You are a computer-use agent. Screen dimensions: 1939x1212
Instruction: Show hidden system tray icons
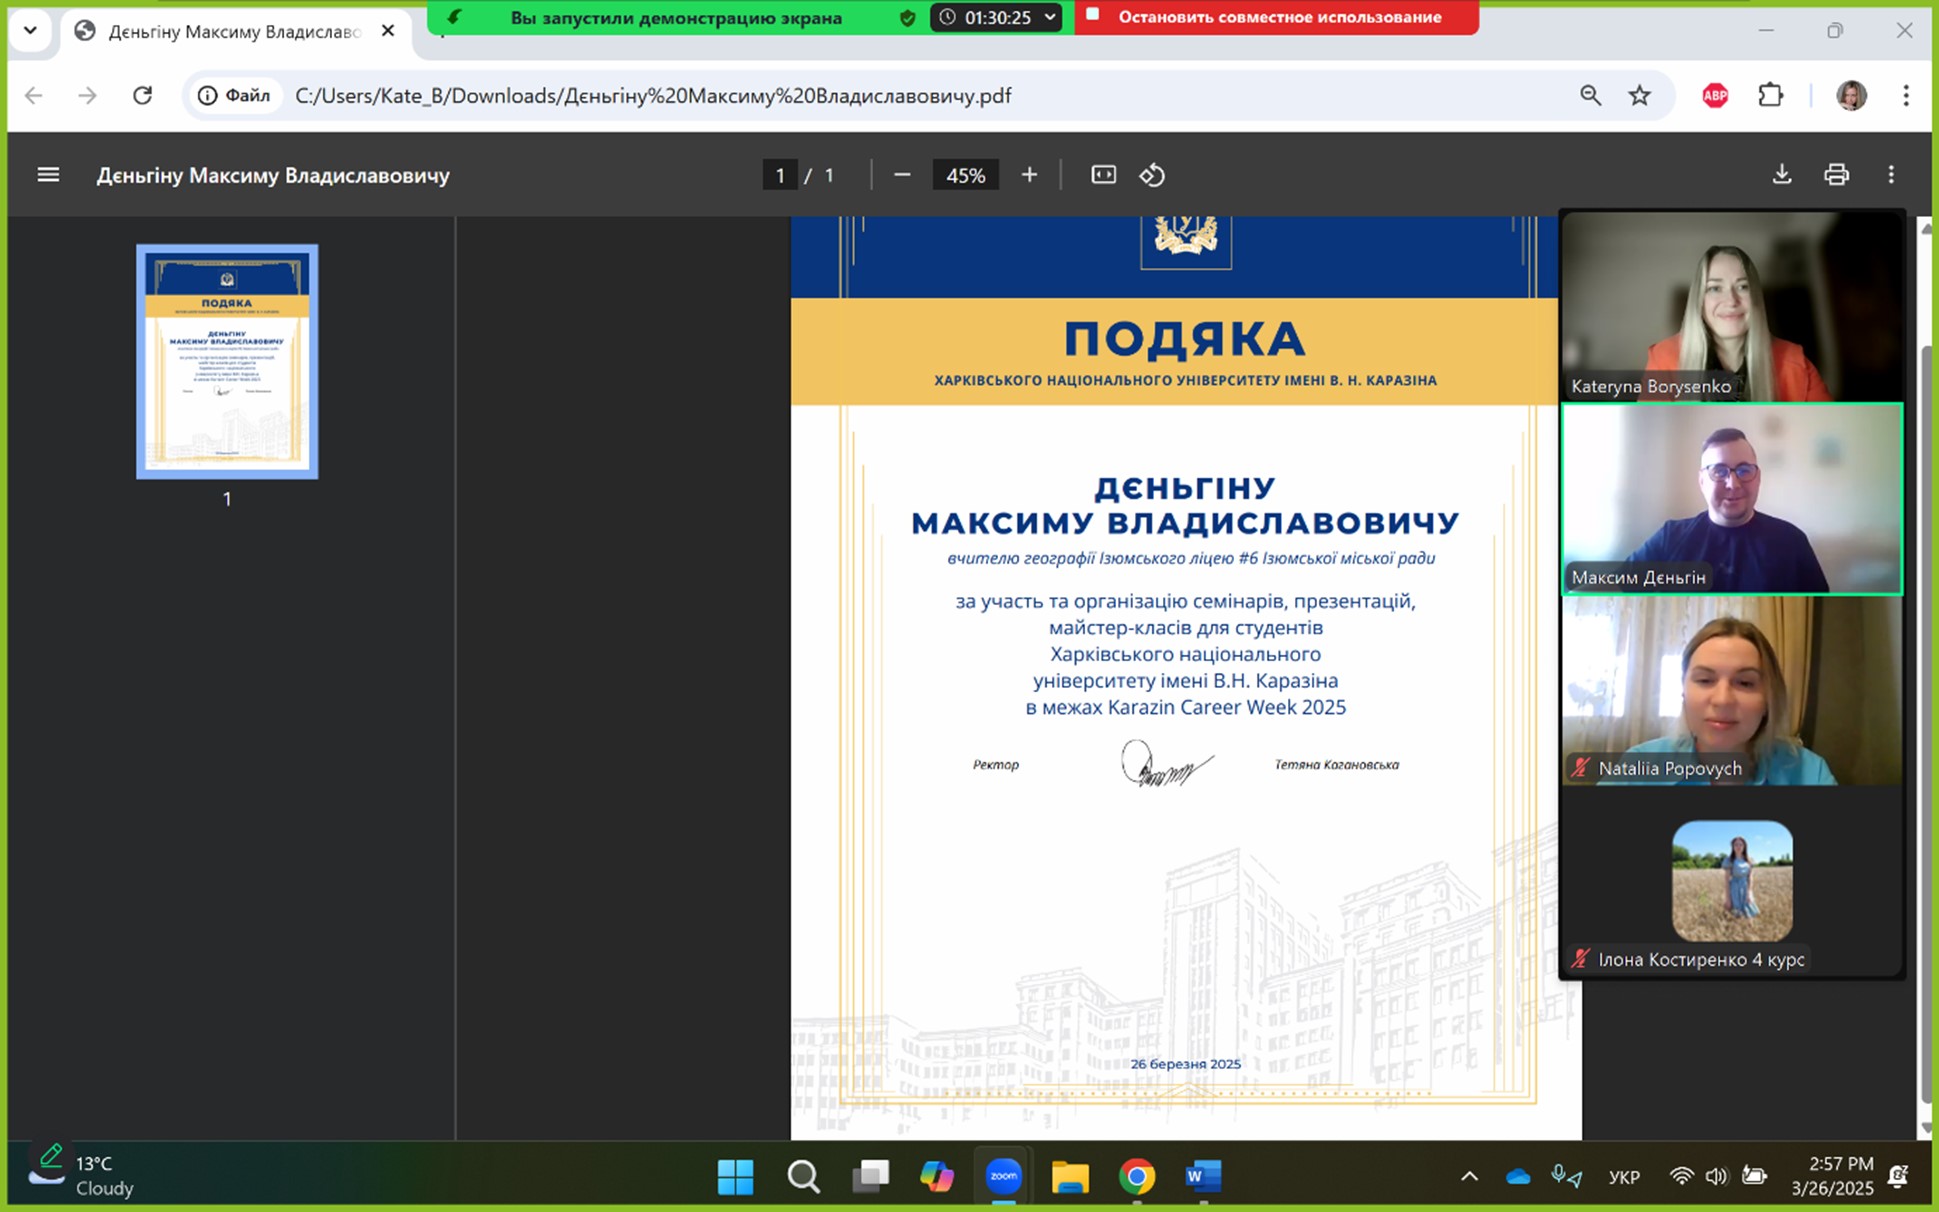1469,1176
